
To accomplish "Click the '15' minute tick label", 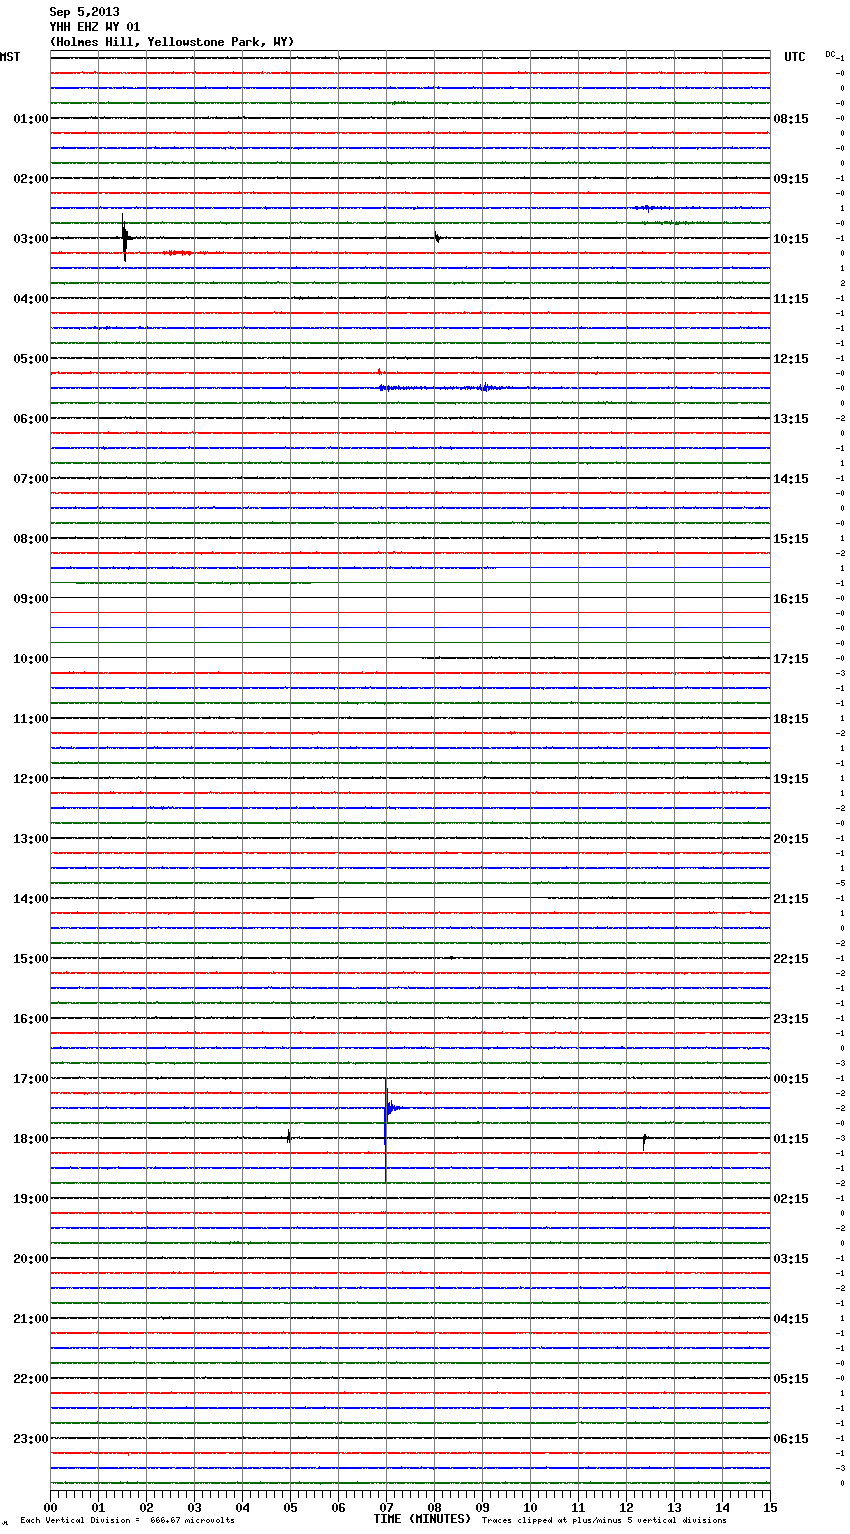I will [x=770, y=1508].
